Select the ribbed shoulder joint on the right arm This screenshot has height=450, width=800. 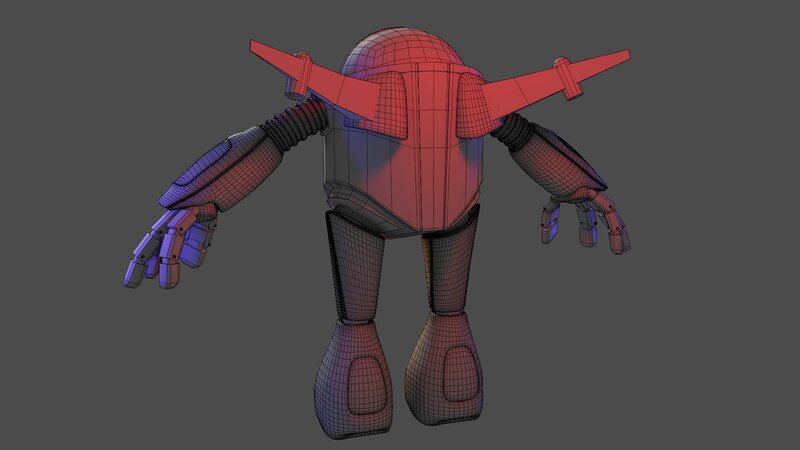[x=520, y=128]
